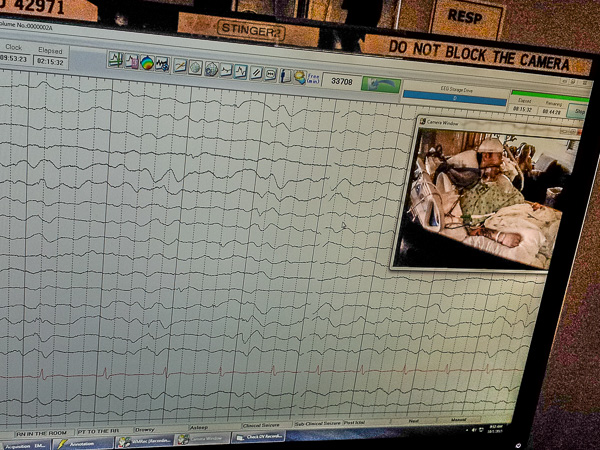The image size is (600, 450).
Task: Click the waveform settings gear icon
Action: click(x=162, y=64)
